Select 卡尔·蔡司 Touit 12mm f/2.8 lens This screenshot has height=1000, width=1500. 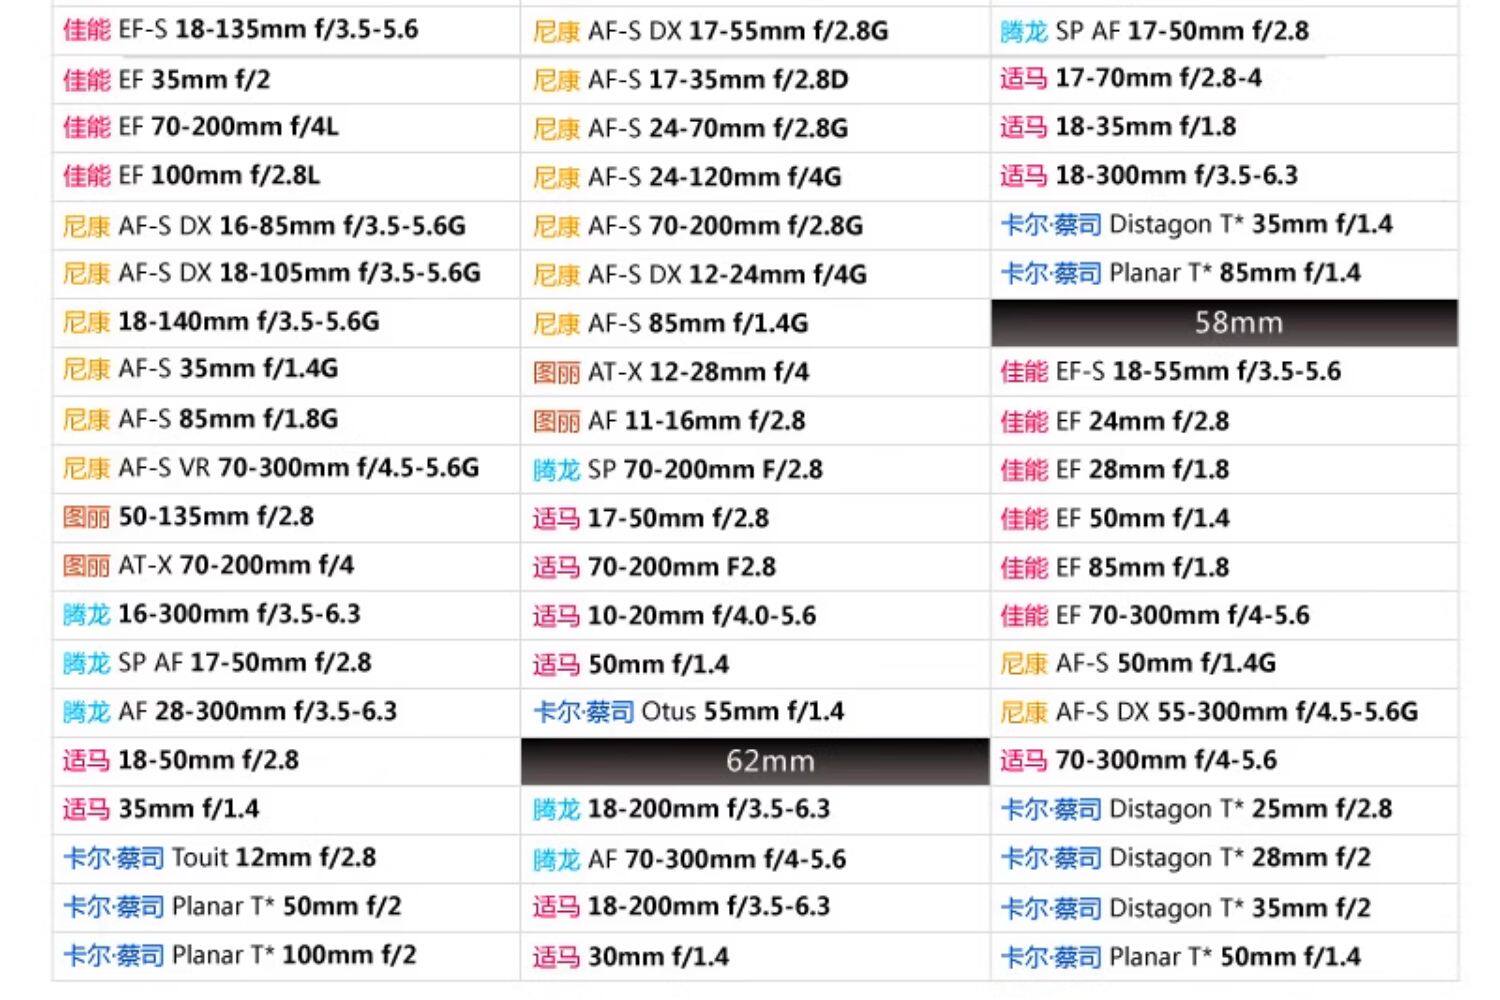tap(286, 858)
